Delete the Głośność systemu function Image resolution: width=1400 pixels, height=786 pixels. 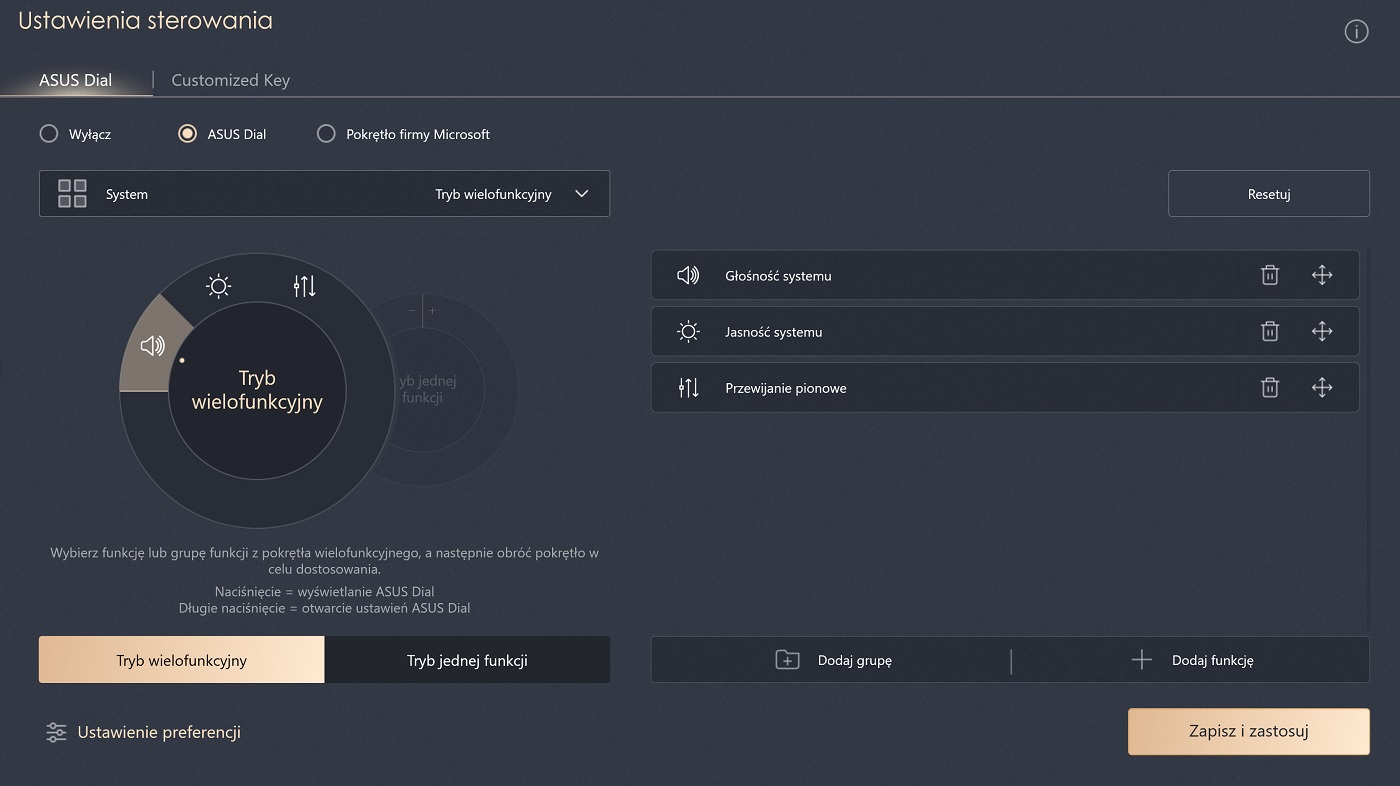click(x=1269, y=275)
